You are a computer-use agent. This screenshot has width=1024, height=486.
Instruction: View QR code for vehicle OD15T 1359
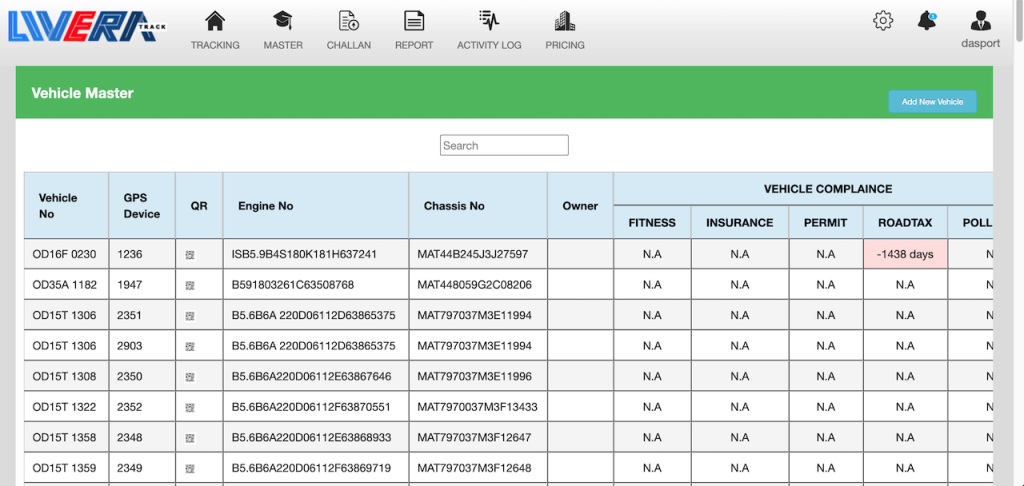click(190, 469)
